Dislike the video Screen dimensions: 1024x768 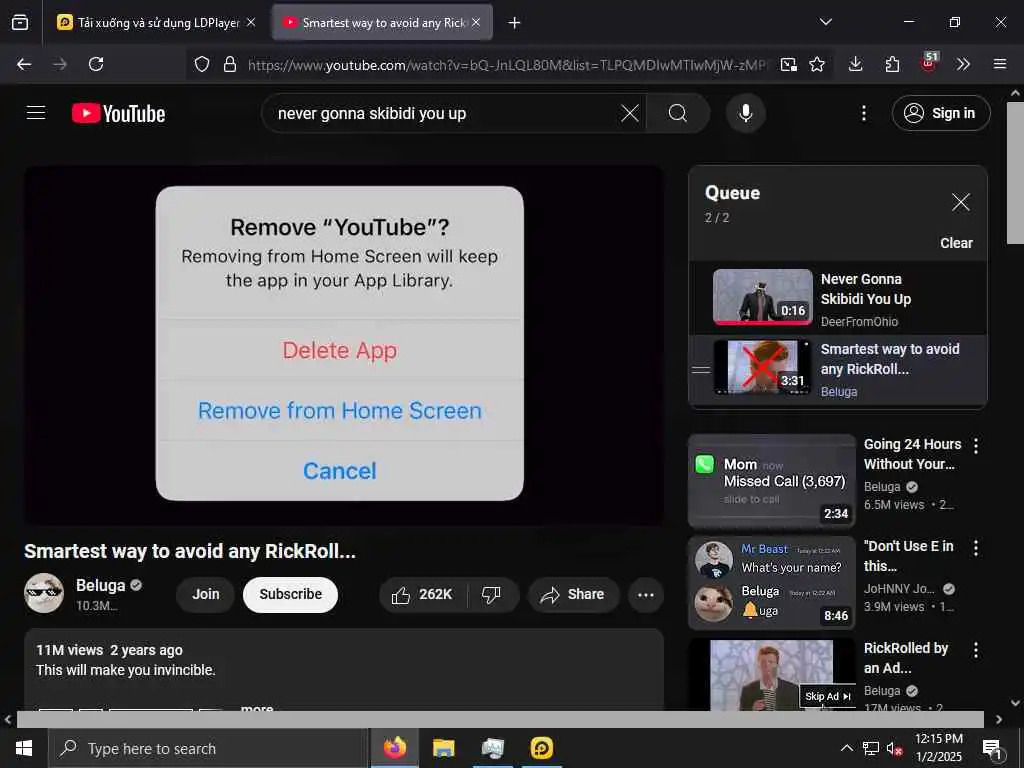click(491, 594)
